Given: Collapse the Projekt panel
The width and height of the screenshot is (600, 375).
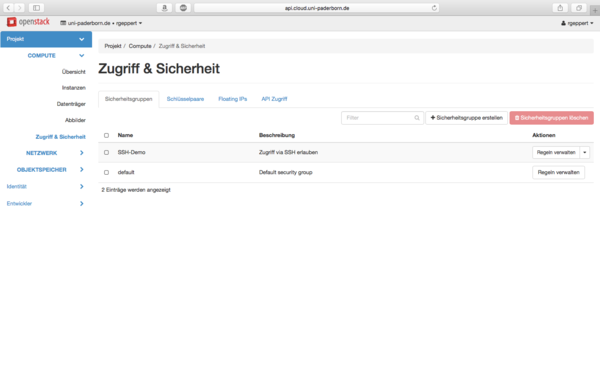Looking at the screenshot, I should click(46, 39).
